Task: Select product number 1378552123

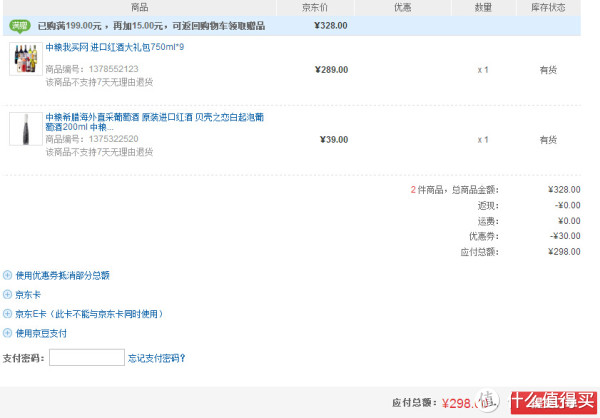Action: (113, 69)
